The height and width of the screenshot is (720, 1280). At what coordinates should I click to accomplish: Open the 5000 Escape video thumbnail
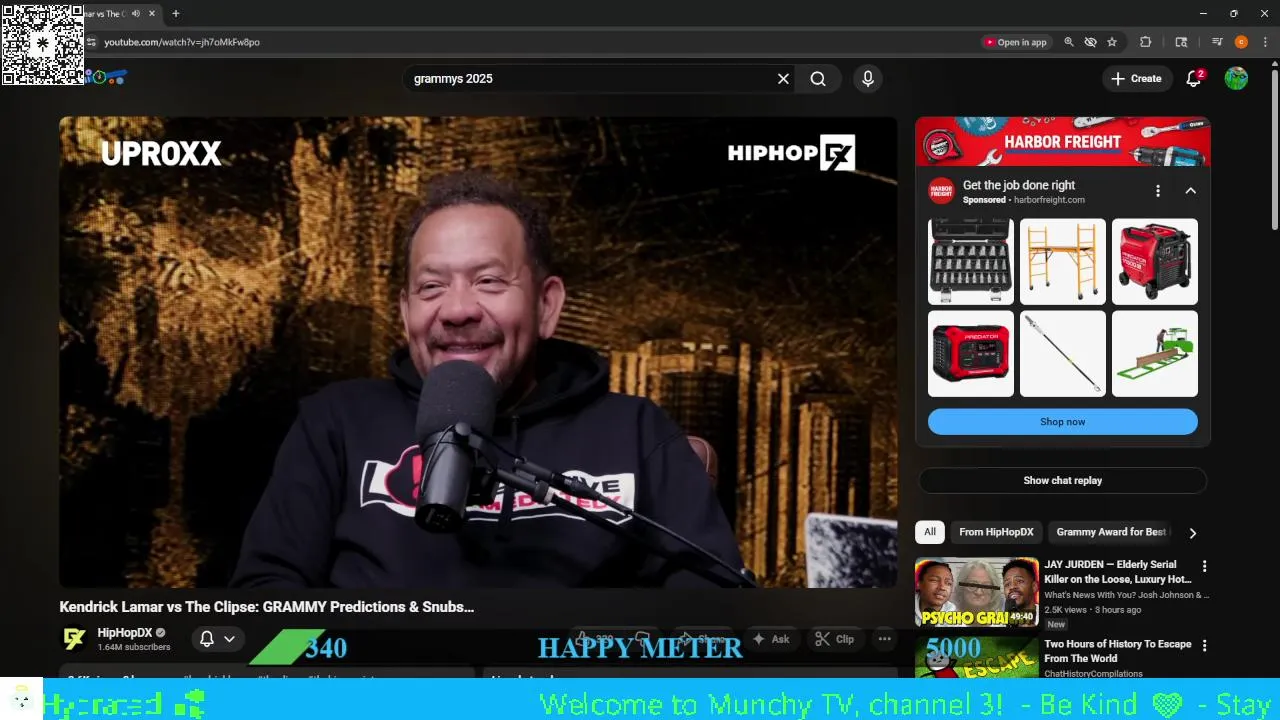click(x=977, y=658)
